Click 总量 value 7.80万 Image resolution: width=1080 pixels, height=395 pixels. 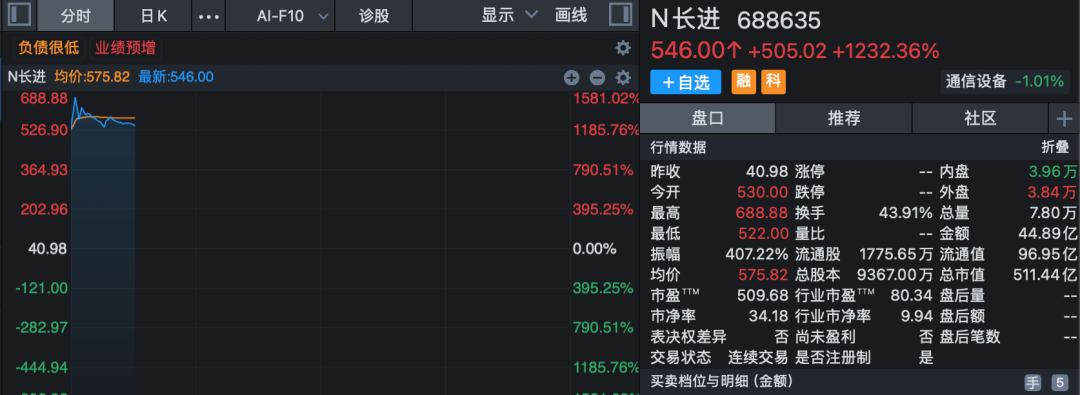tap(1052, 213)
